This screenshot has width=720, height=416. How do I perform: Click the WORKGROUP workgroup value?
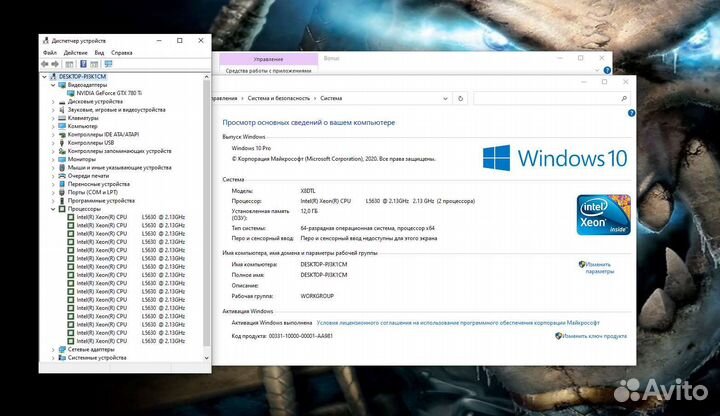pyautogui.click(x=317, y=296)
